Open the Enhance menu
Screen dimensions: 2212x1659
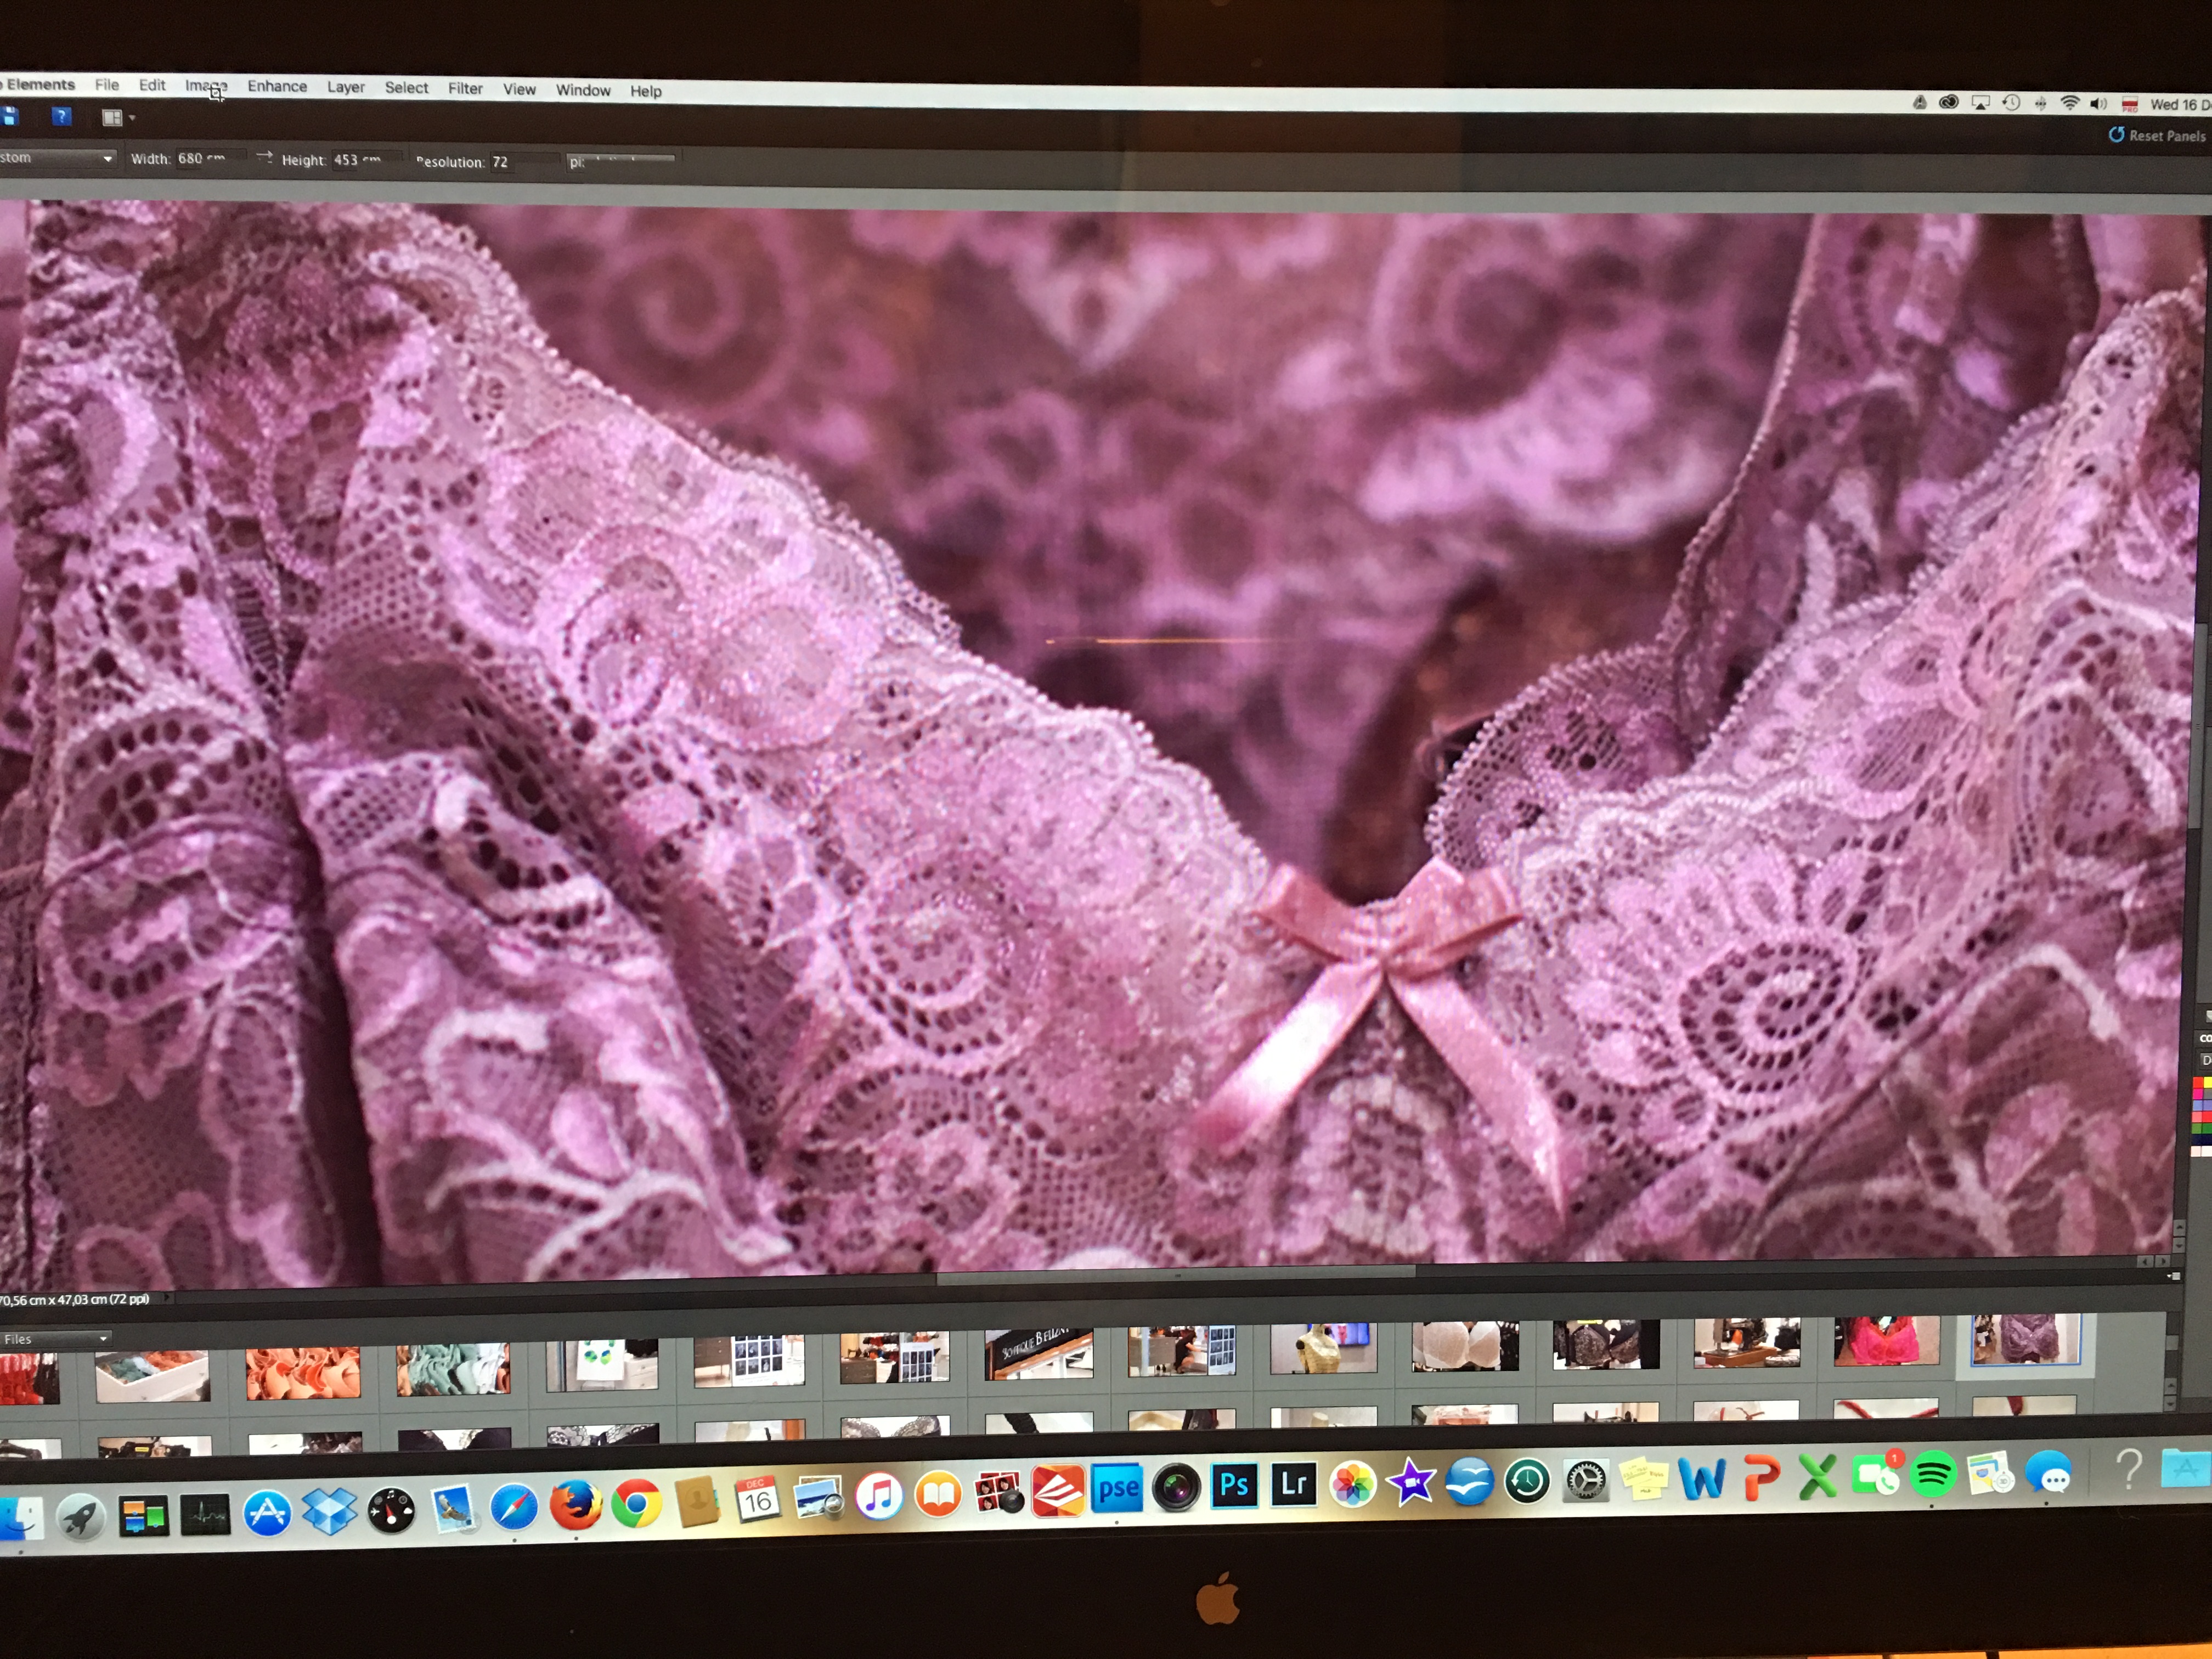point(277,86)
